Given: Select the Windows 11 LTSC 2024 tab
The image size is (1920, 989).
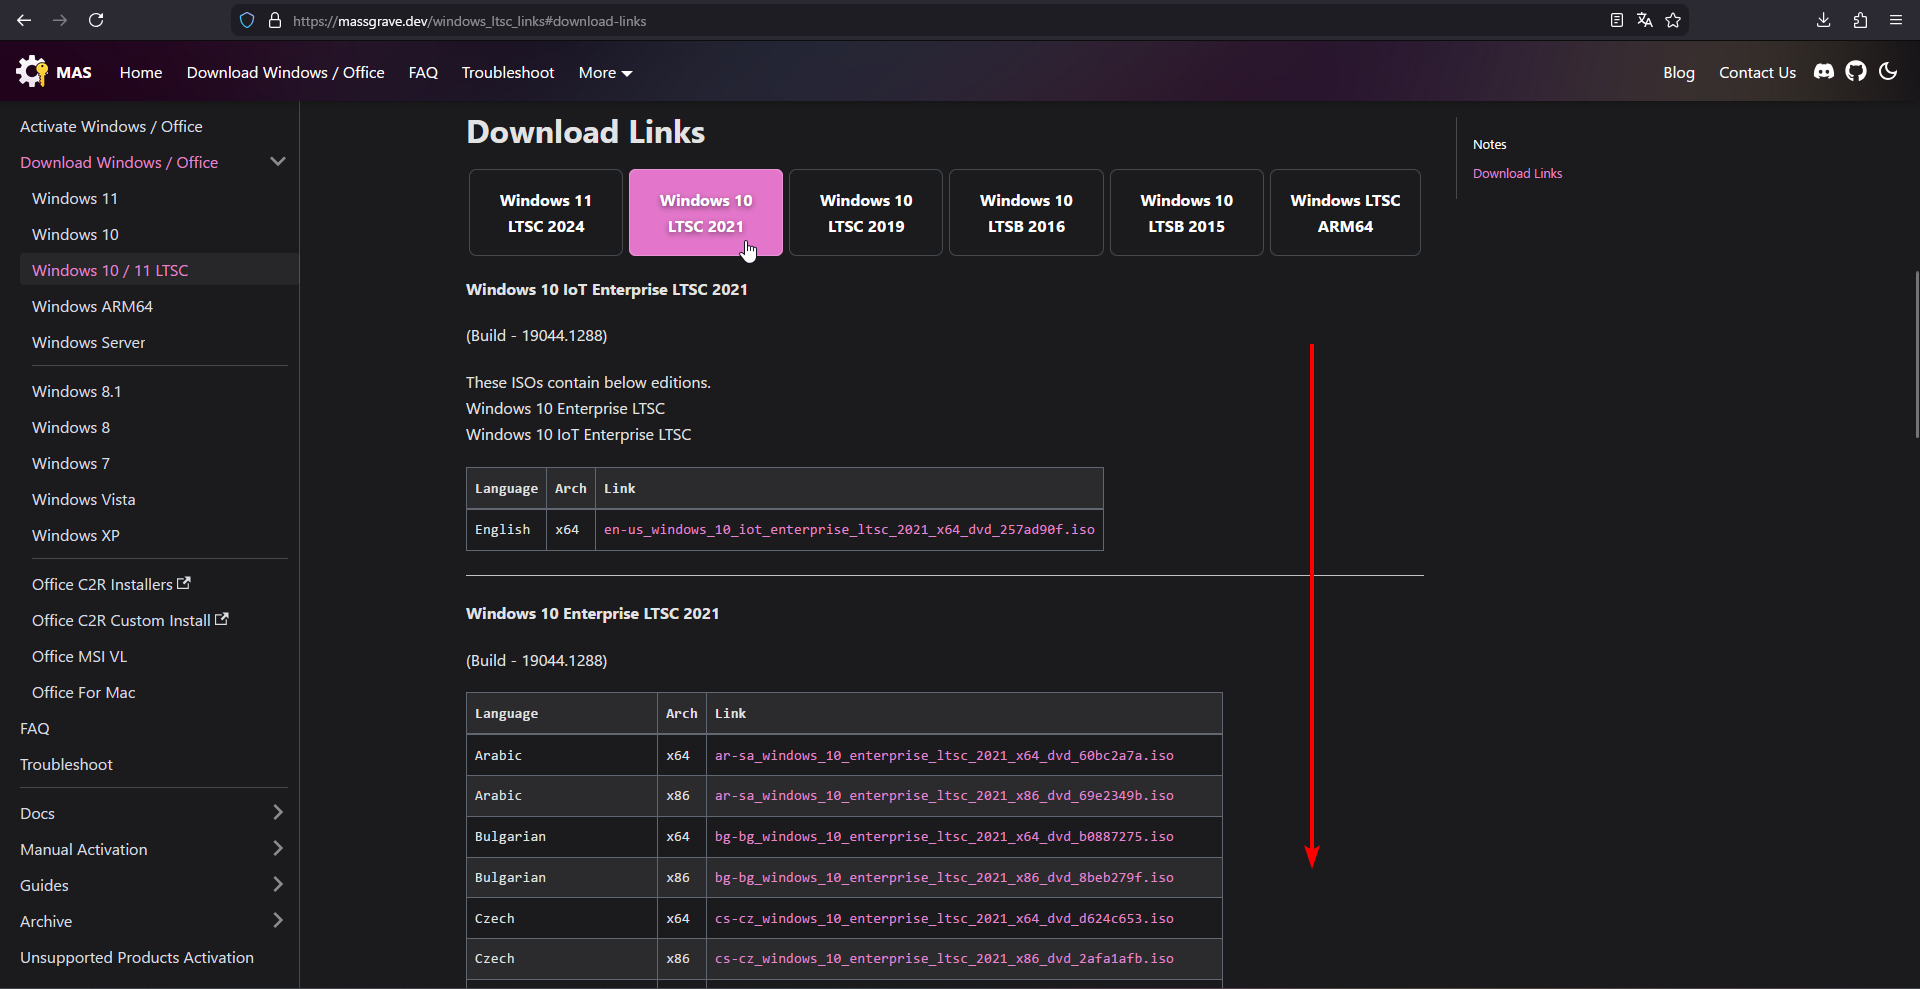Looking at the screenshot, I should tap(546, 213).
